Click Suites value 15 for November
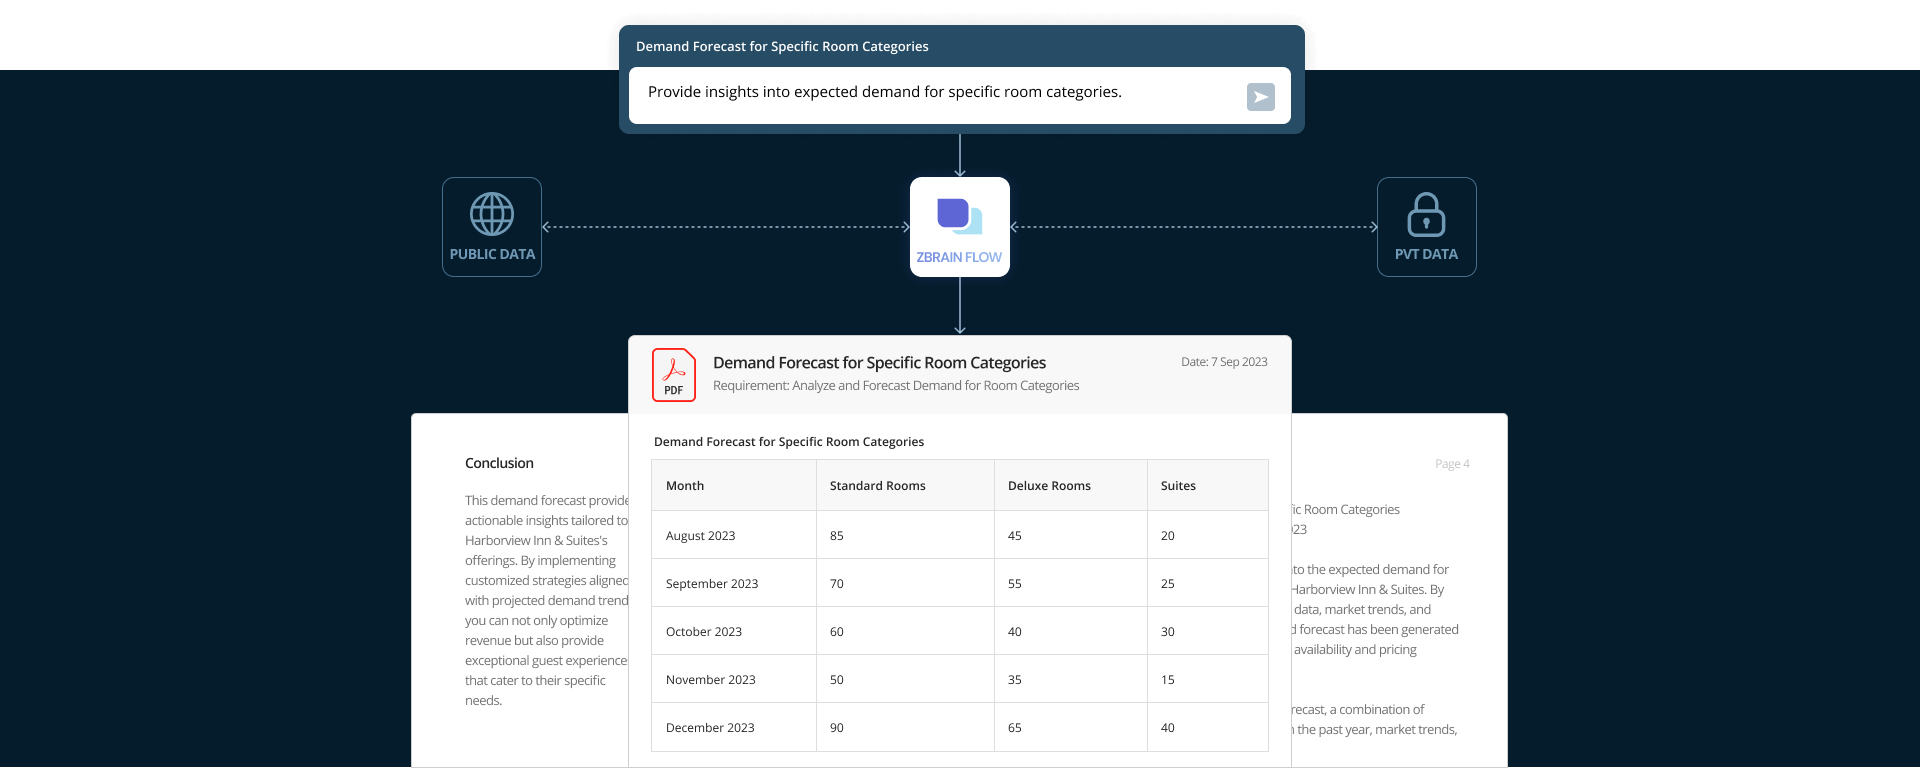The height and width of the screenshot is (768, 1920). (1168, 680)
